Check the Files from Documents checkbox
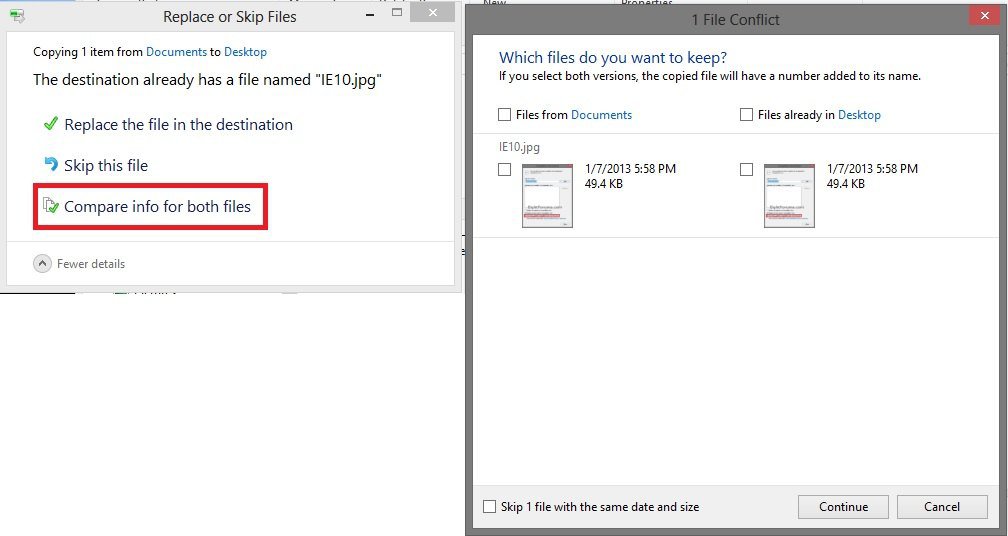This screenshot has height=536, width=1008. pos(505,115)
